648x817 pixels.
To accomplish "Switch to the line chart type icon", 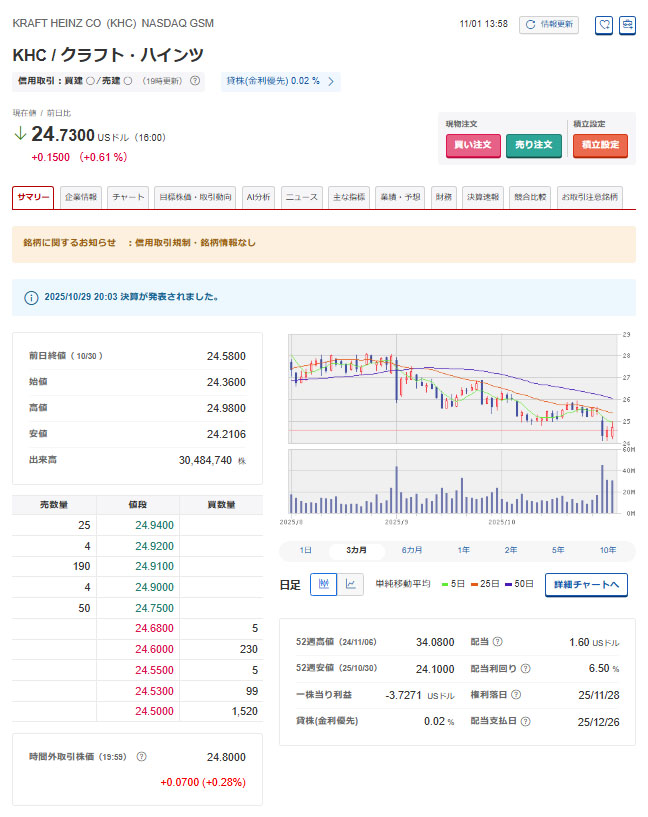I will 350,584.
